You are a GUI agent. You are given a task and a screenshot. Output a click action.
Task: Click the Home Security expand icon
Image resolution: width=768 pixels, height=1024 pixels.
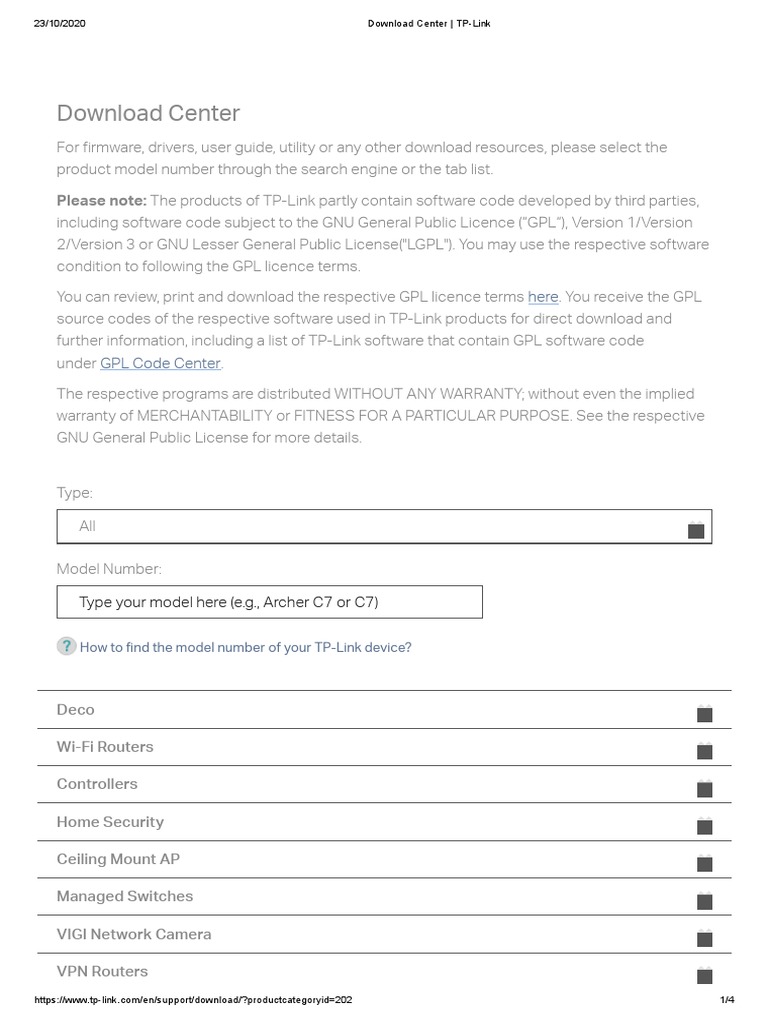pyautogui.click(x=704, y=825)
